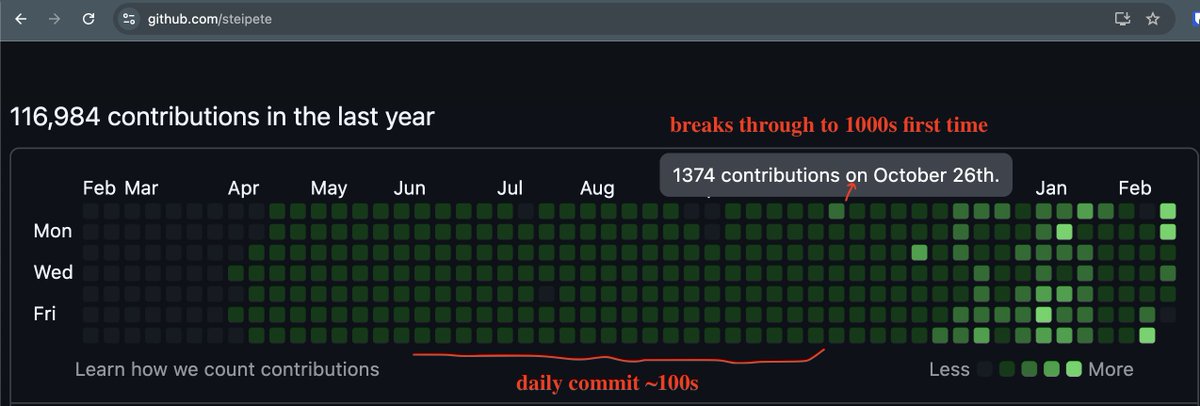Screen dimensions: 1200x406
Task: Open the site information icon in address bar
Action: tap(127, 19)
